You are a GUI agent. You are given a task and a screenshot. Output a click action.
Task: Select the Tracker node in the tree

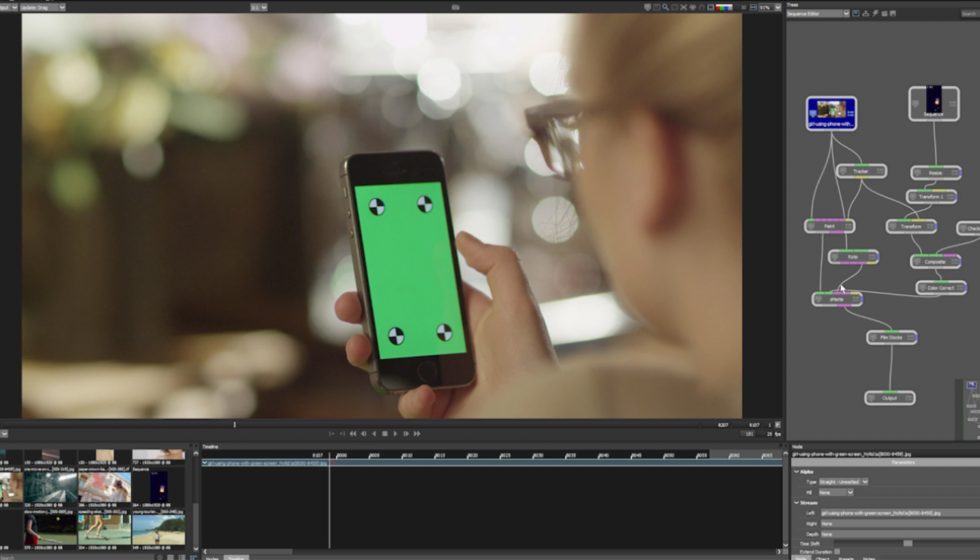[861, 171]
